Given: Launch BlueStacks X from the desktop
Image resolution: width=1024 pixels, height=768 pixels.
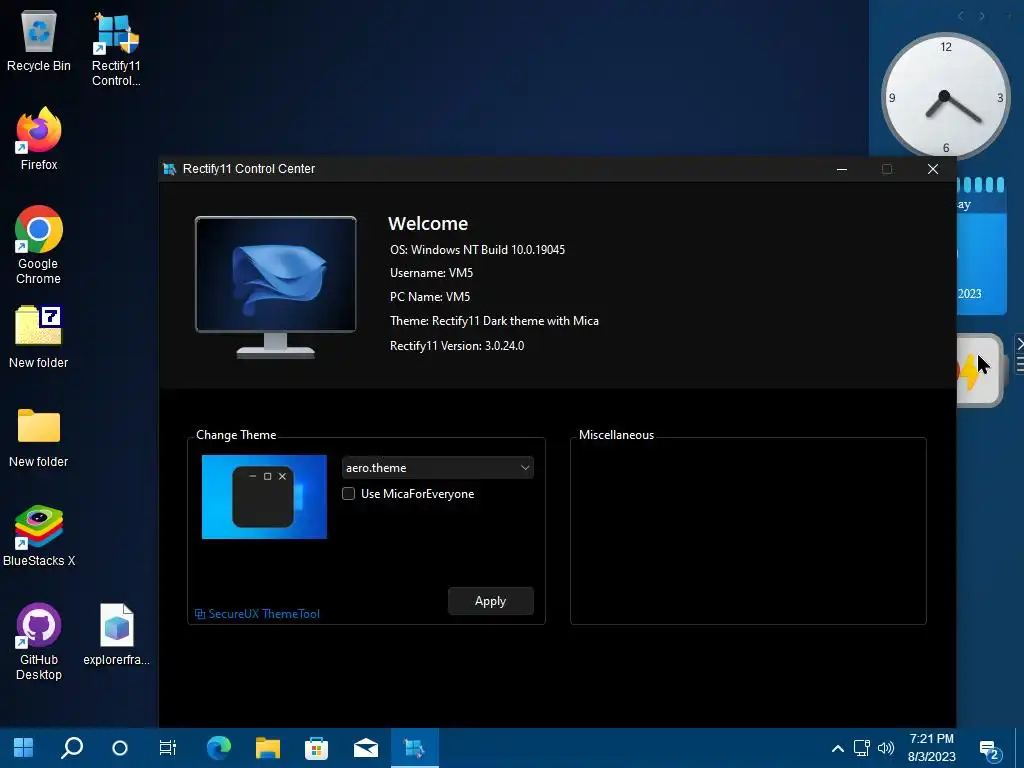Looking at the screenshot, I should pyautogui.click(x=39, y=536).
